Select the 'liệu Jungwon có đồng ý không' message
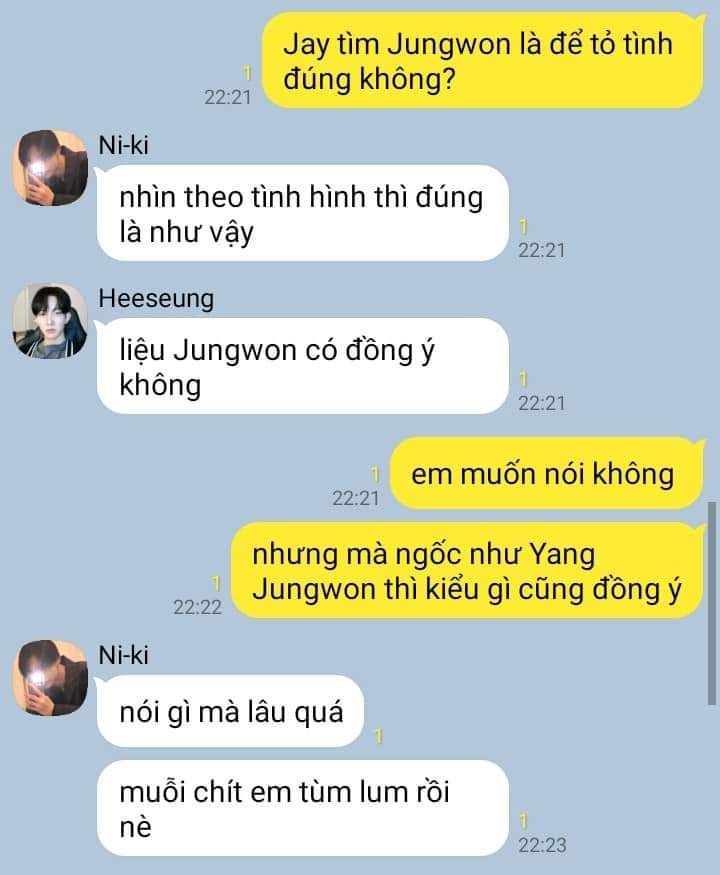Viewport: 720px width, 875px height. [x=303, y=366]
